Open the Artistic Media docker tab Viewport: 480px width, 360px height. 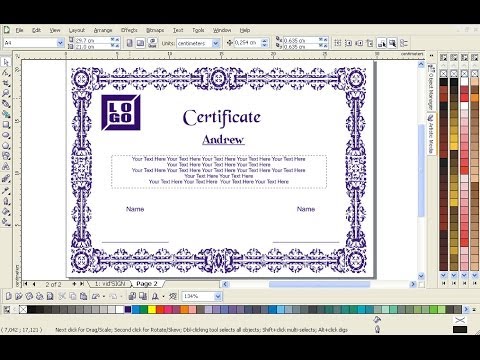tap(431, 133)
